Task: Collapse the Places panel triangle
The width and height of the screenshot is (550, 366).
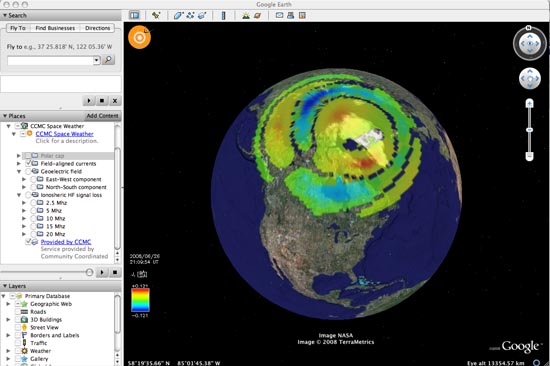Action: (5, 116)
